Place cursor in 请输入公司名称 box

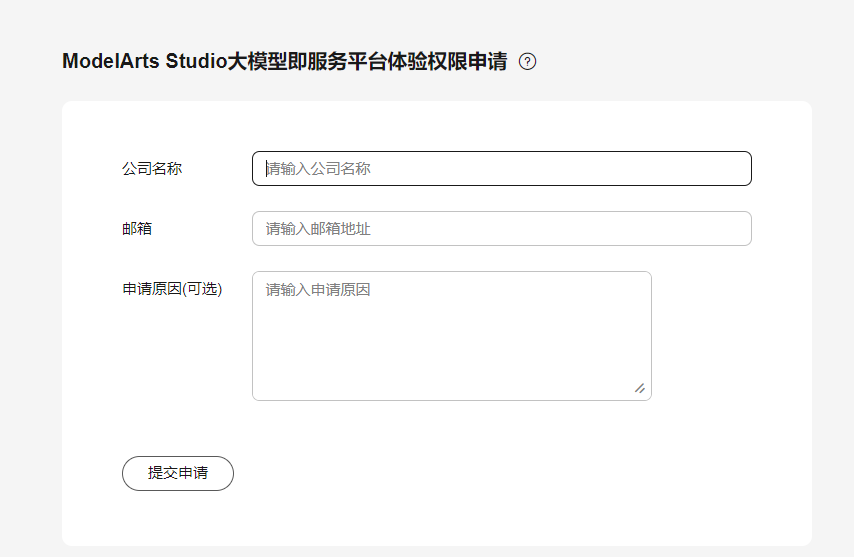pos(501,169)
